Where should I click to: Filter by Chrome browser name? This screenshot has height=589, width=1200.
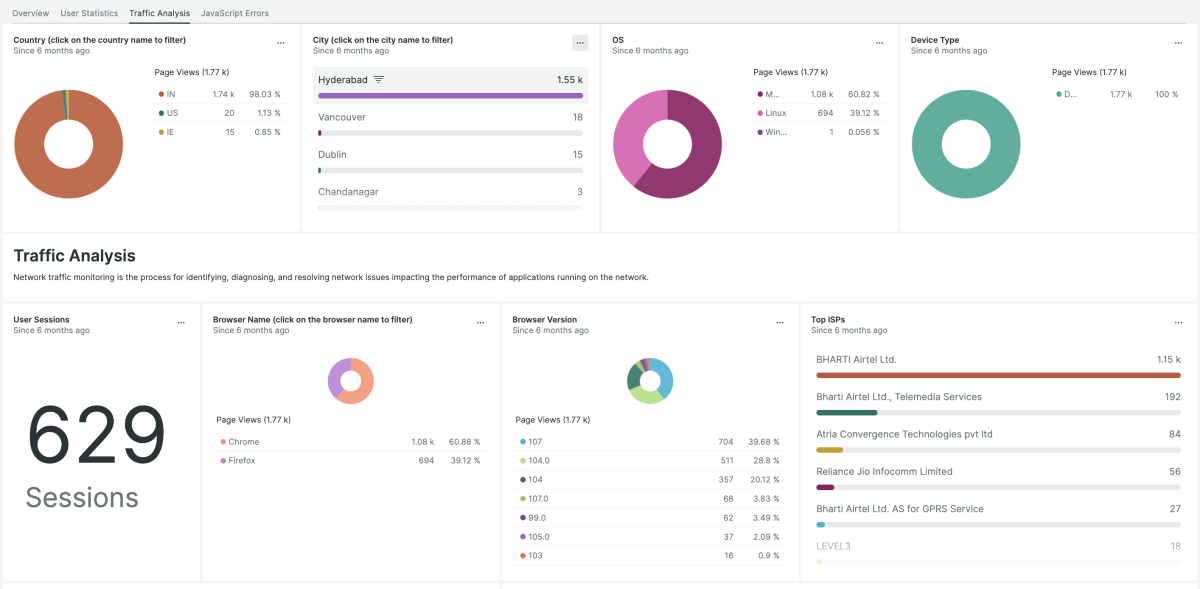click(243, 442)
